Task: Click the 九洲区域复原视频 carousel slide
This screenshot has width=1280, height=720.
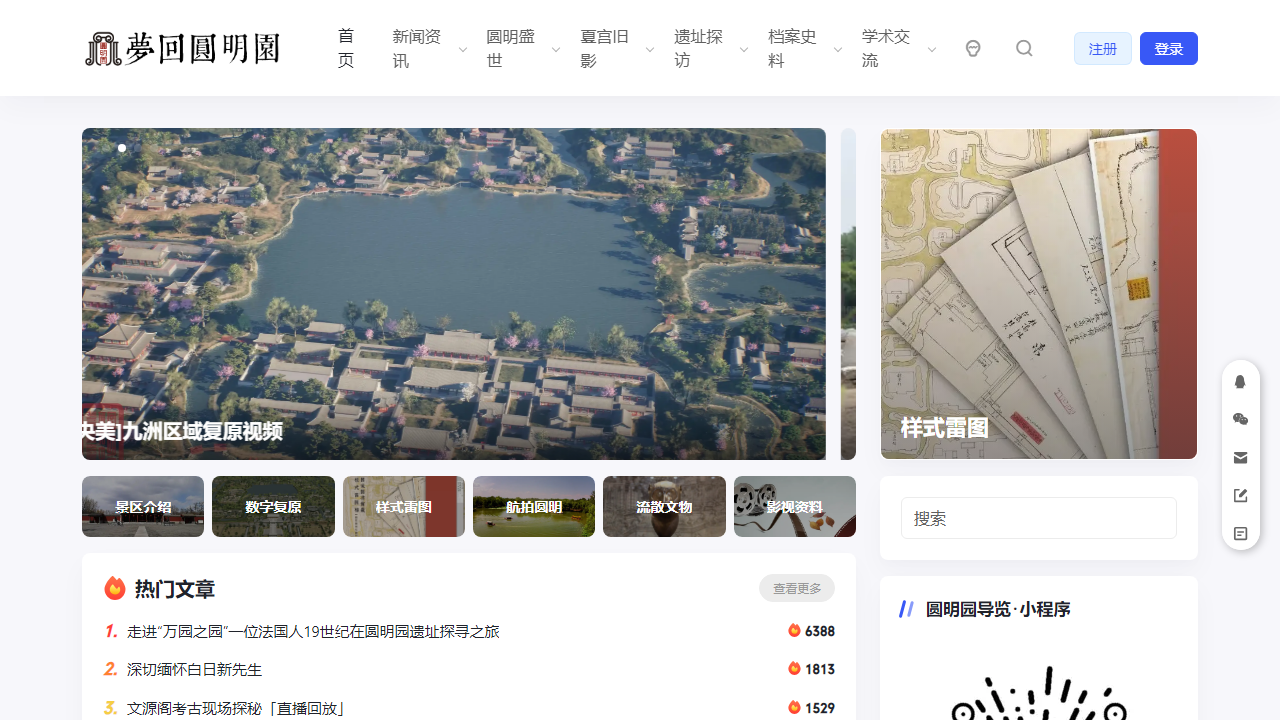Action: coord(454,294)
